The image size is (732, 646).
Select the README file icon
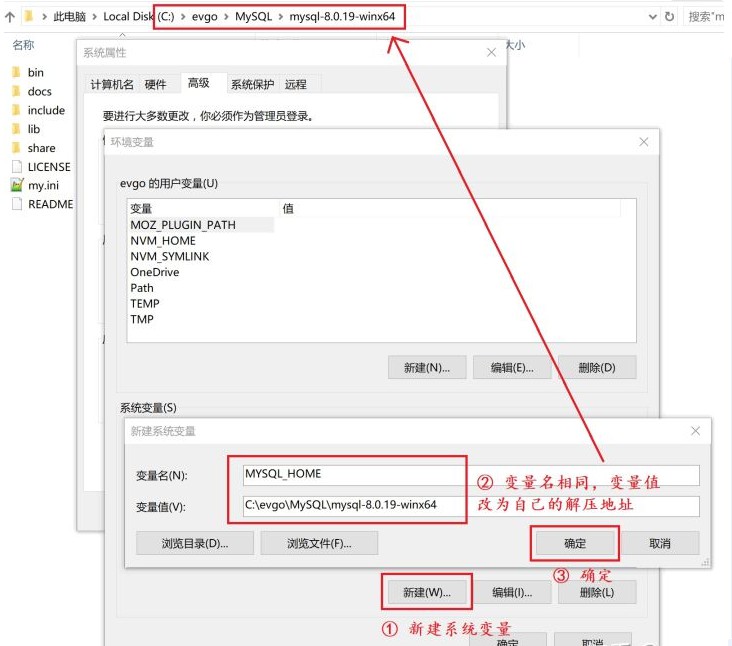(x=17, y=204)
